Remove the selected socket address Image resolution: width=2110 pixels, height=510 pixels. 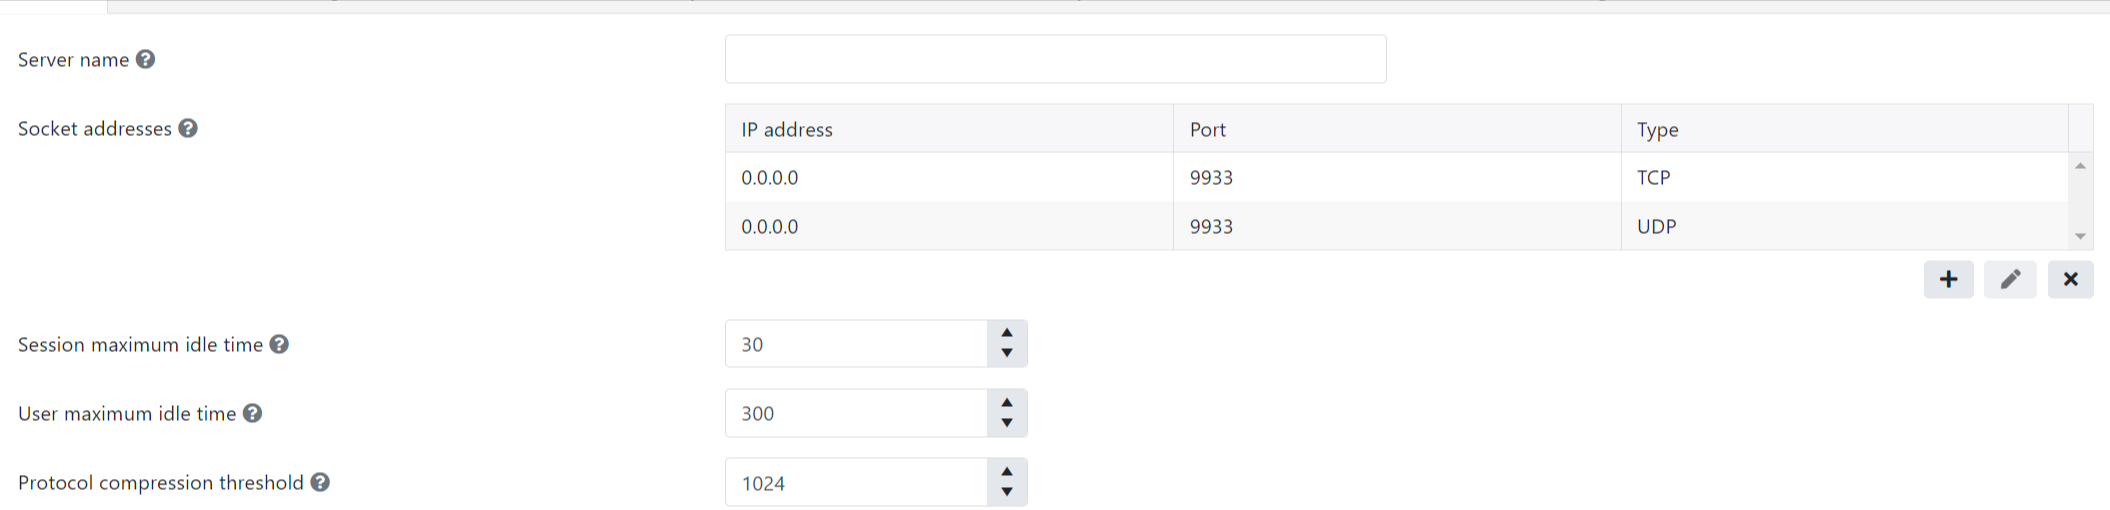(2070, 280)
